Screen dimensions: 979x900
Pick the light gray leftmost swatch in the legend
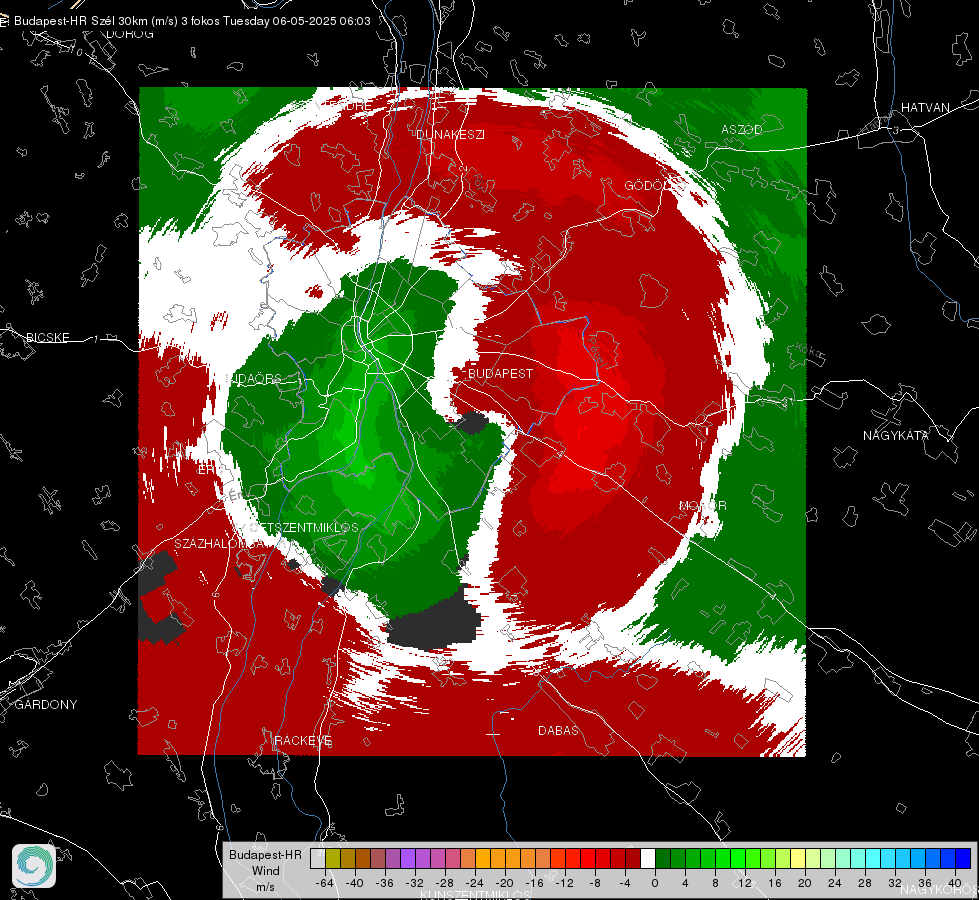[317, 858]
